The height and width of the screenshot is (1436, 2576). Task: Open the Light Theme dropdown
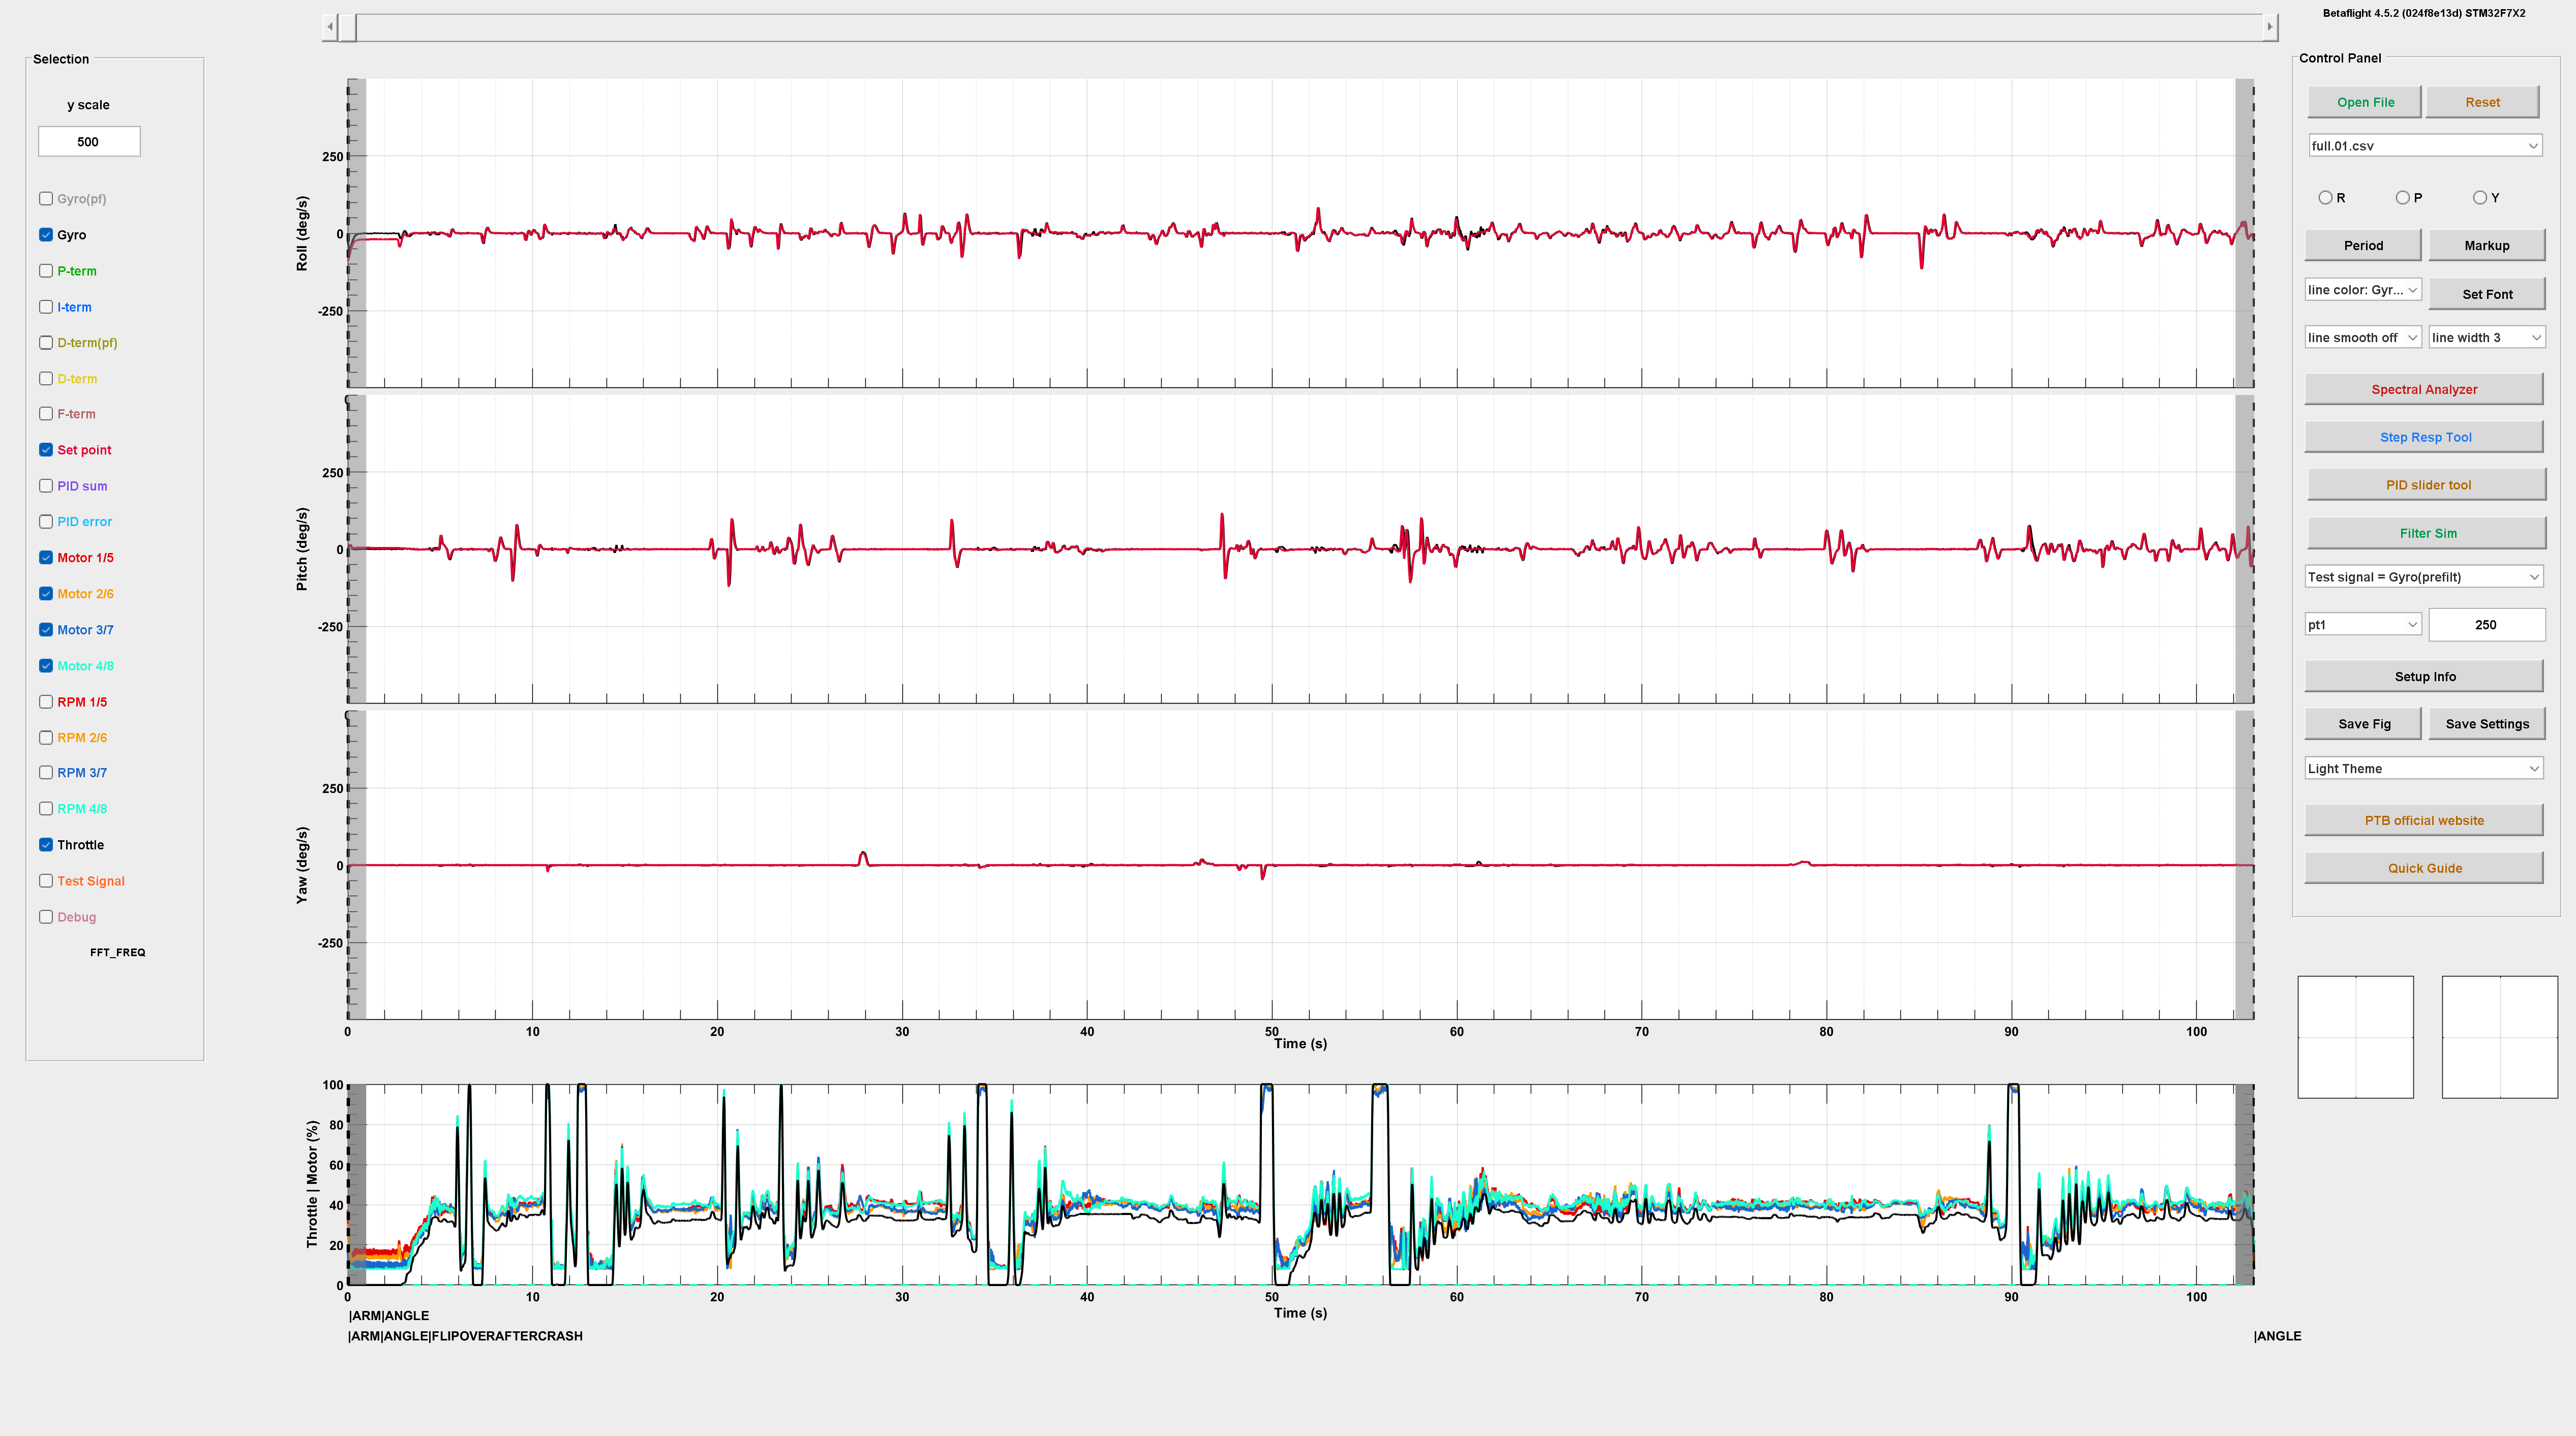click(2424, 769)
